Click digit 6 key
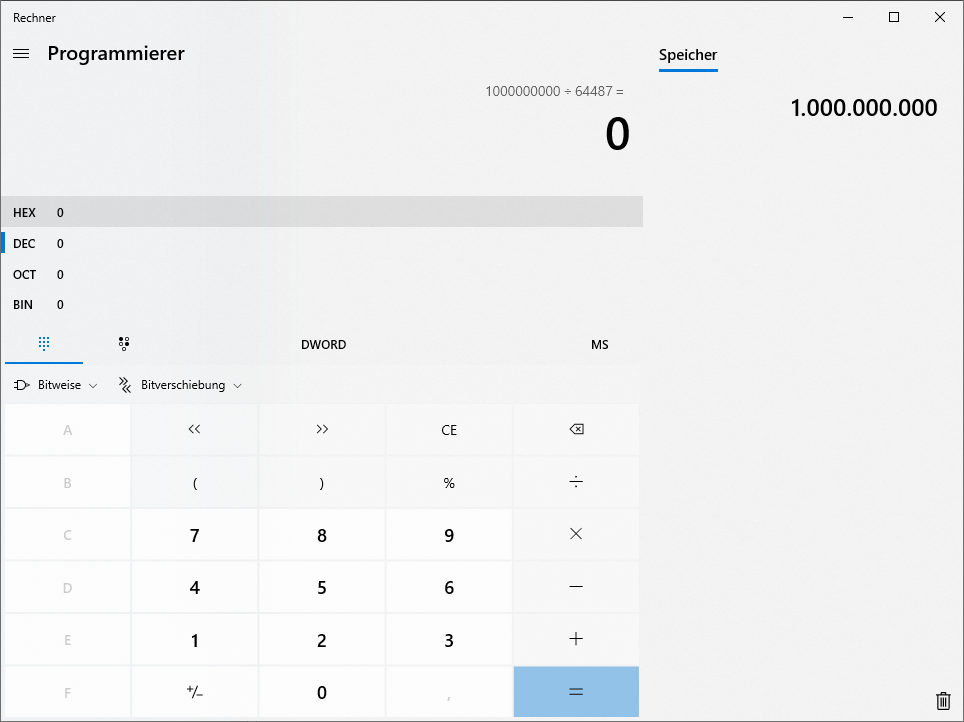This screenshot has width=964, height=722. point(449,587)
